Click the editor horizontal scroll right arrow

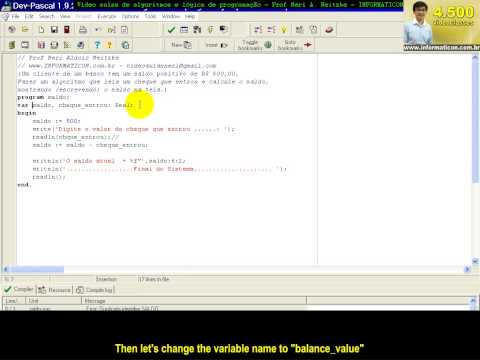467,269
